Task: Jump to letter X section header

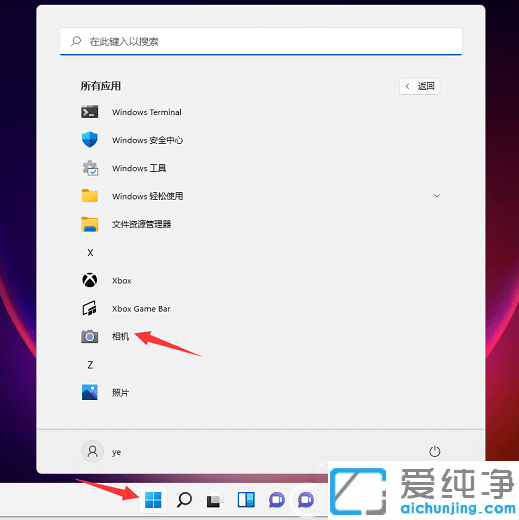Action: point(90,252)
